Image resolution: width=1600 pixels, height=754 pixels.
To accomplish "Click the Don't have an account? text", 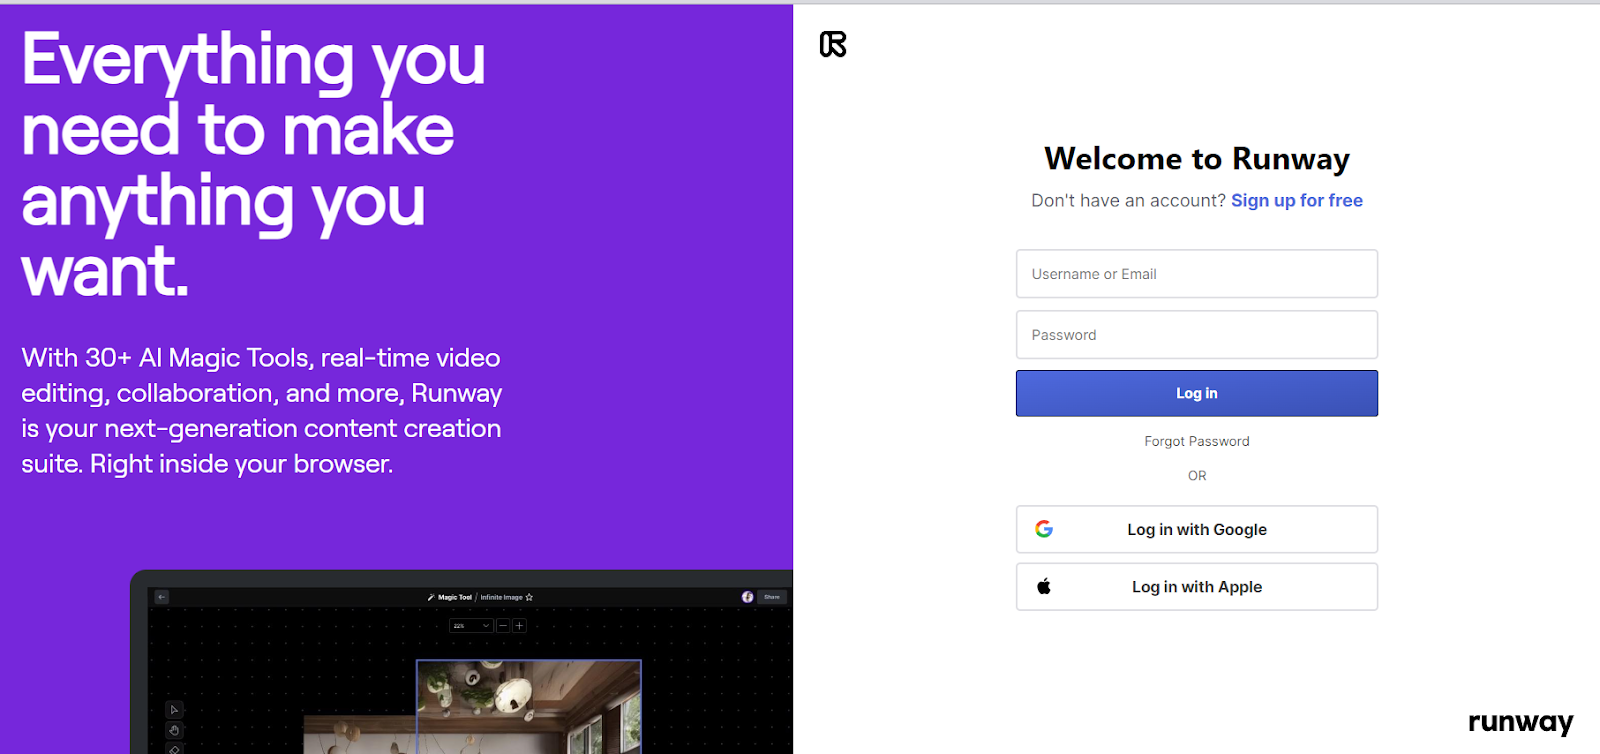I will point(1128,200).
